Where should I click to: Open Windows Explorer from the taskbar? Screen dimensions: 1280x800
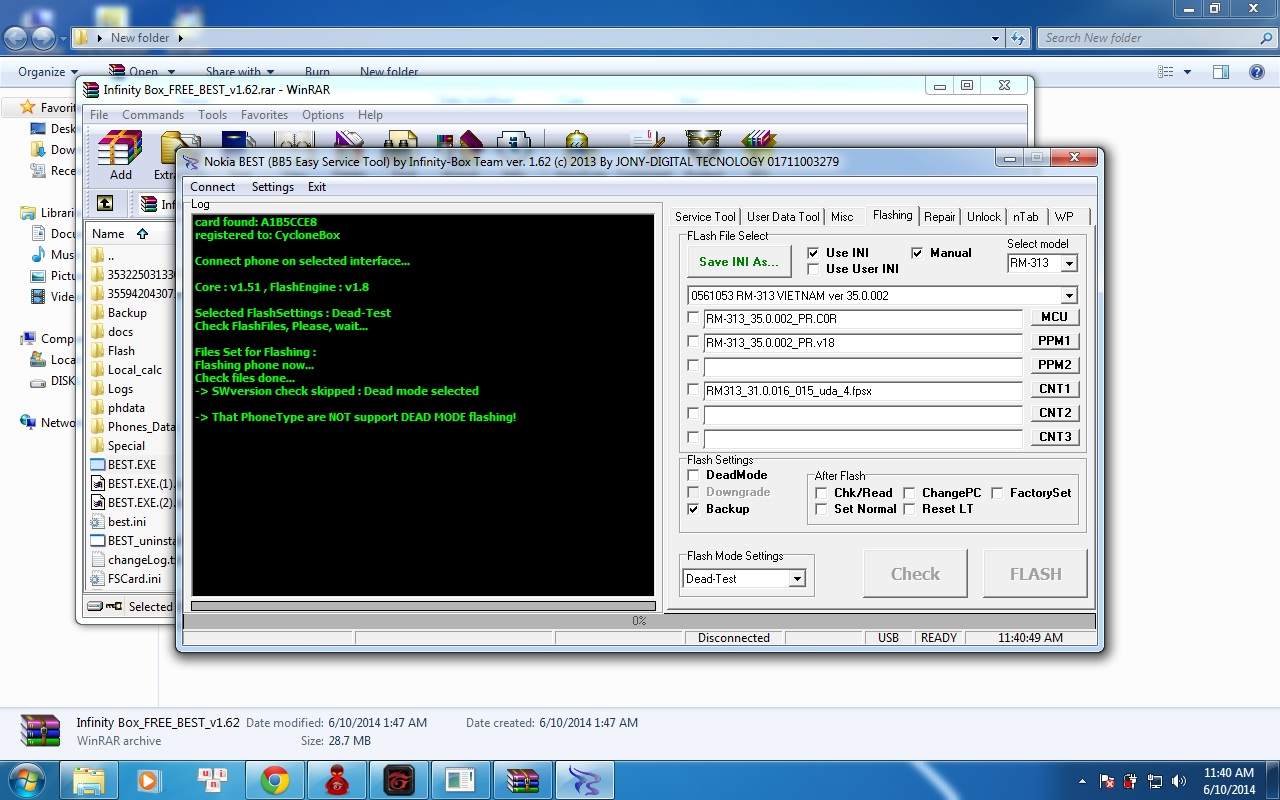click(89, 780)
